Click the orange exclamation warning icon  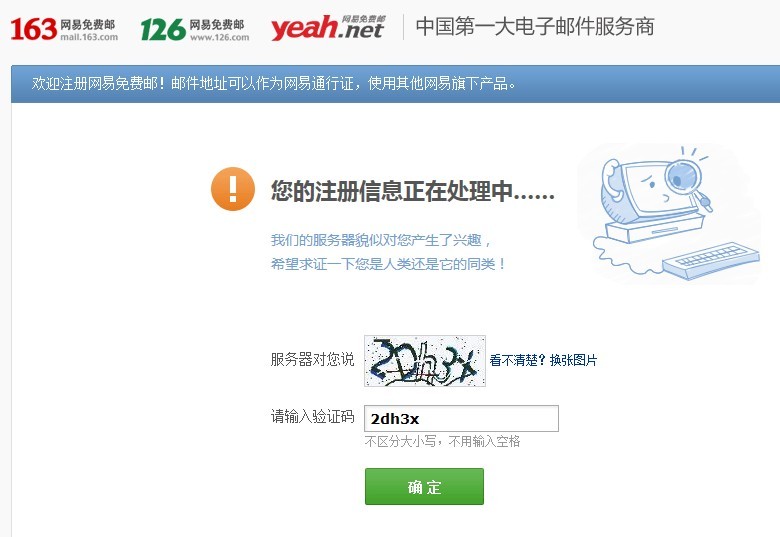pyautogui.click(x=233, y=189)
